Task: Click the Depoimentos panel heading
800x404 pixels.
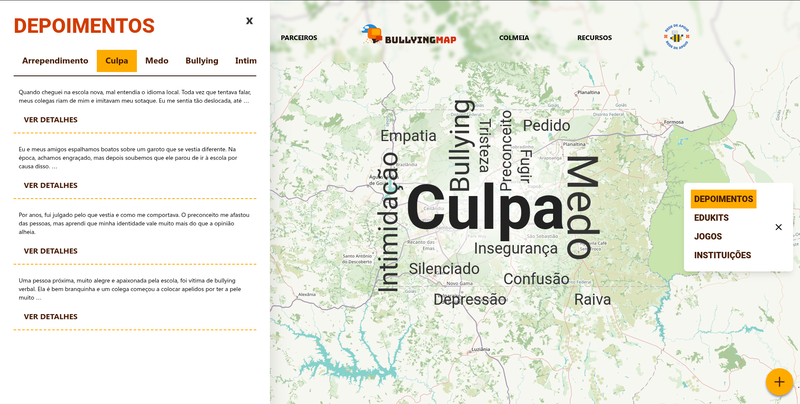Action: coord(84,26)
